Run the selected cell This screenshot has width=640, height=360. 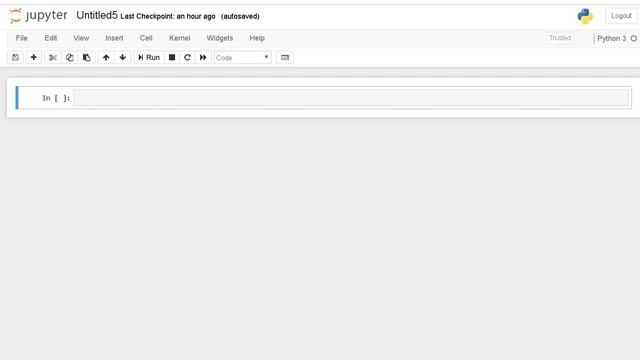(149, 58)
